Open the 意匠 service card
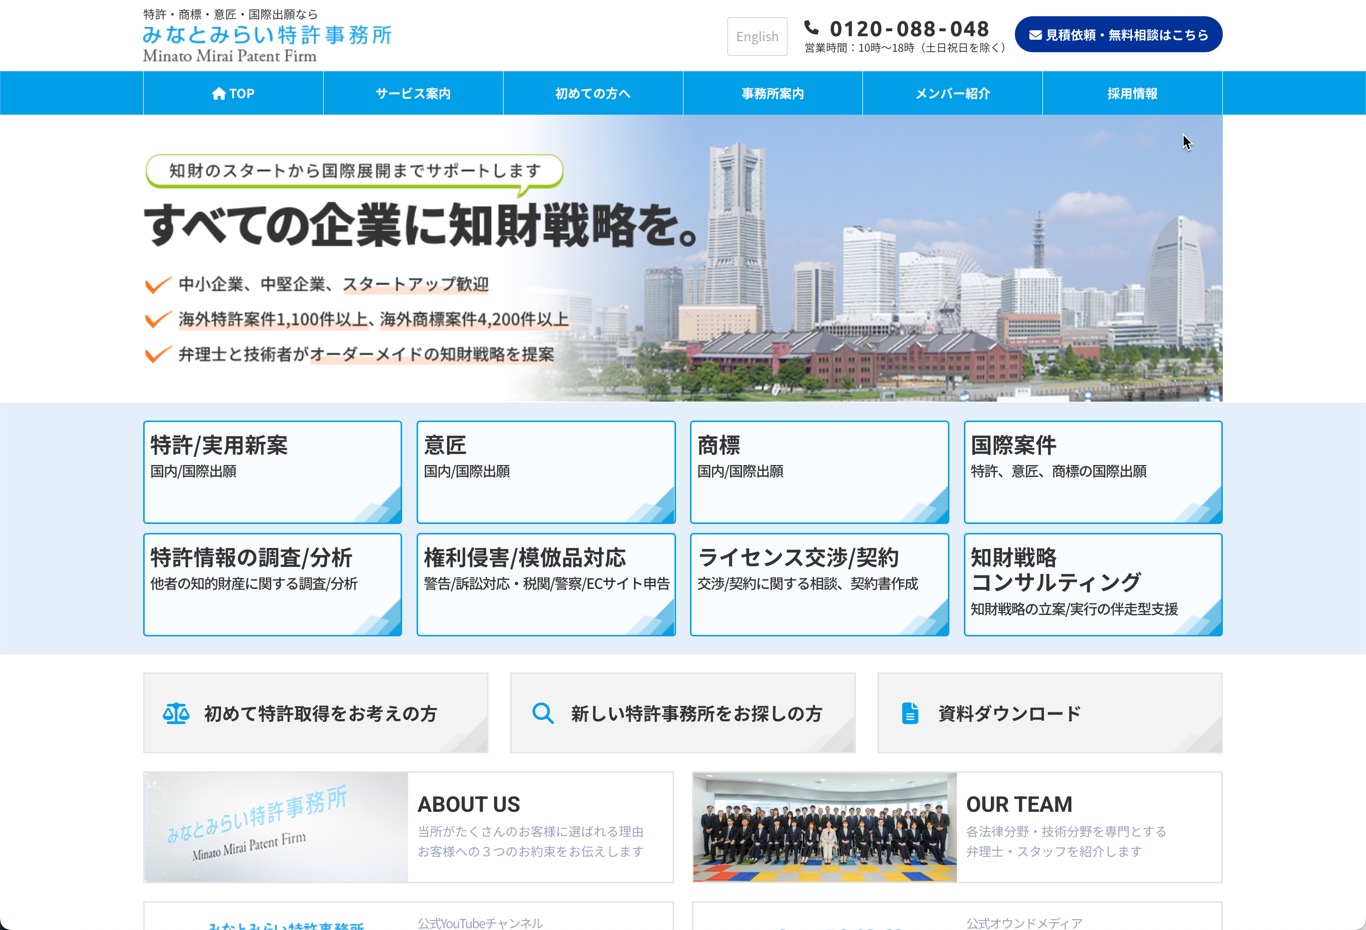Viewport: 1366px width, 930px height. [546, 472]
